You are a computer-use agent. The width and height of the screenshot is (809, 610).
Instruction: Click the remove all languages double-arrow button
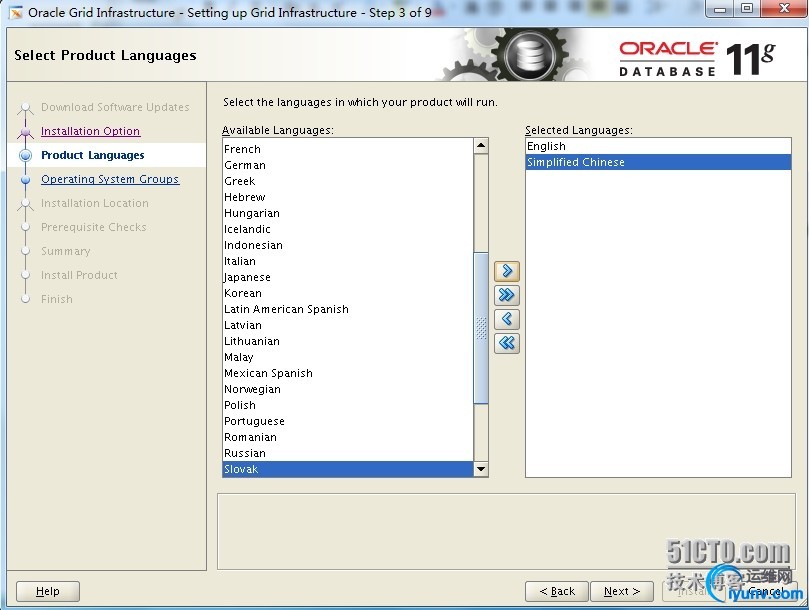click(x=507, y=343)
